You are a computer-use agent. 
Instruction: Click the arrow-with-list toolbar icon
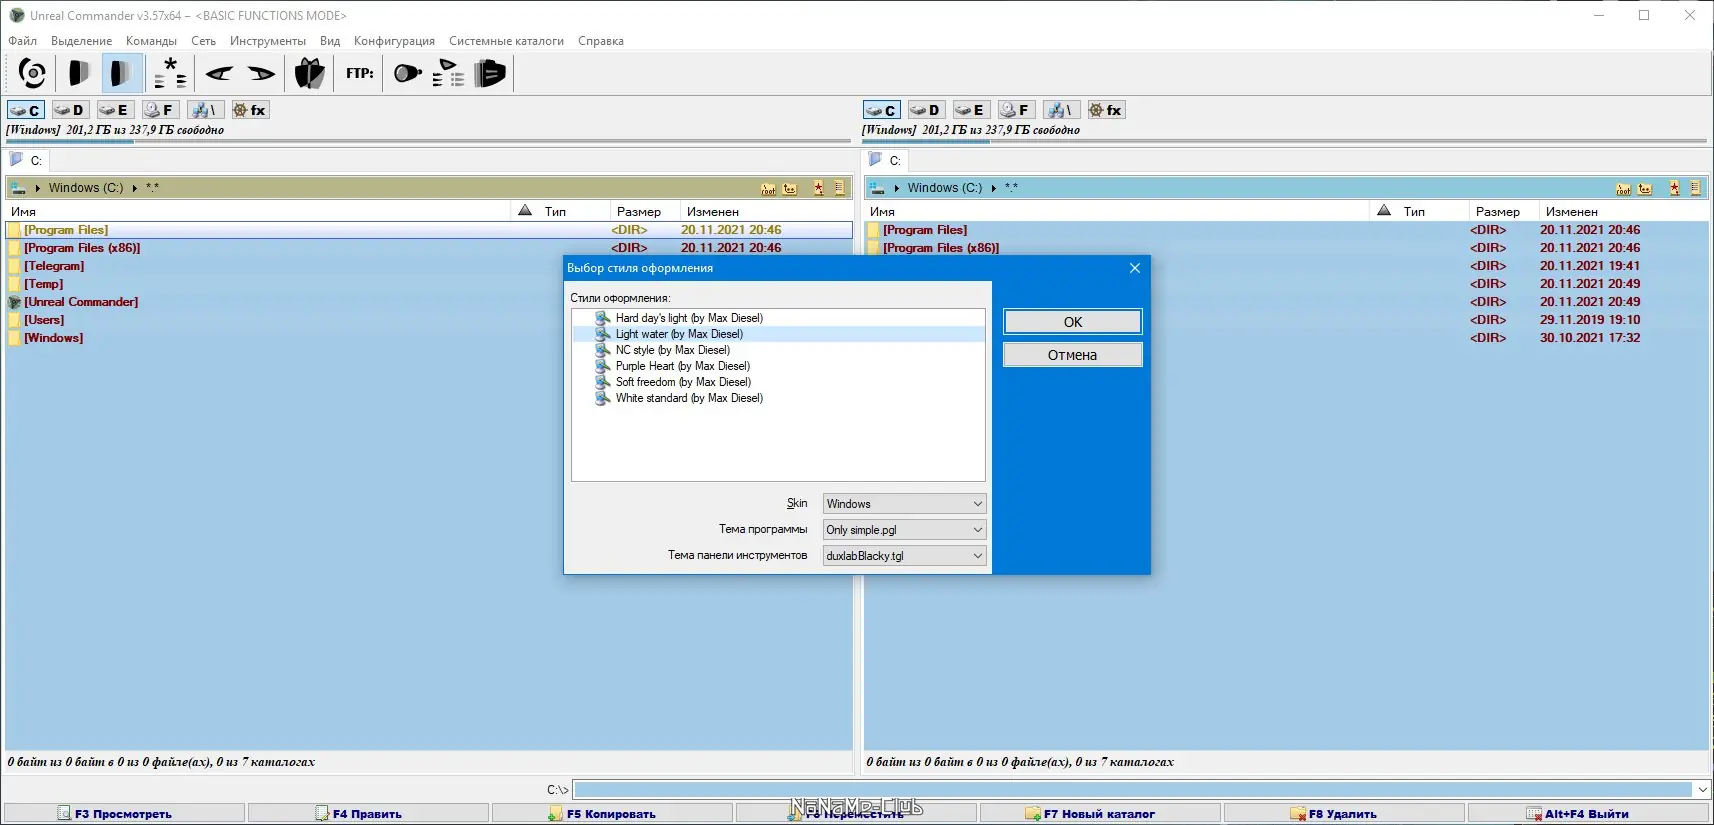(x=449, y=73)
